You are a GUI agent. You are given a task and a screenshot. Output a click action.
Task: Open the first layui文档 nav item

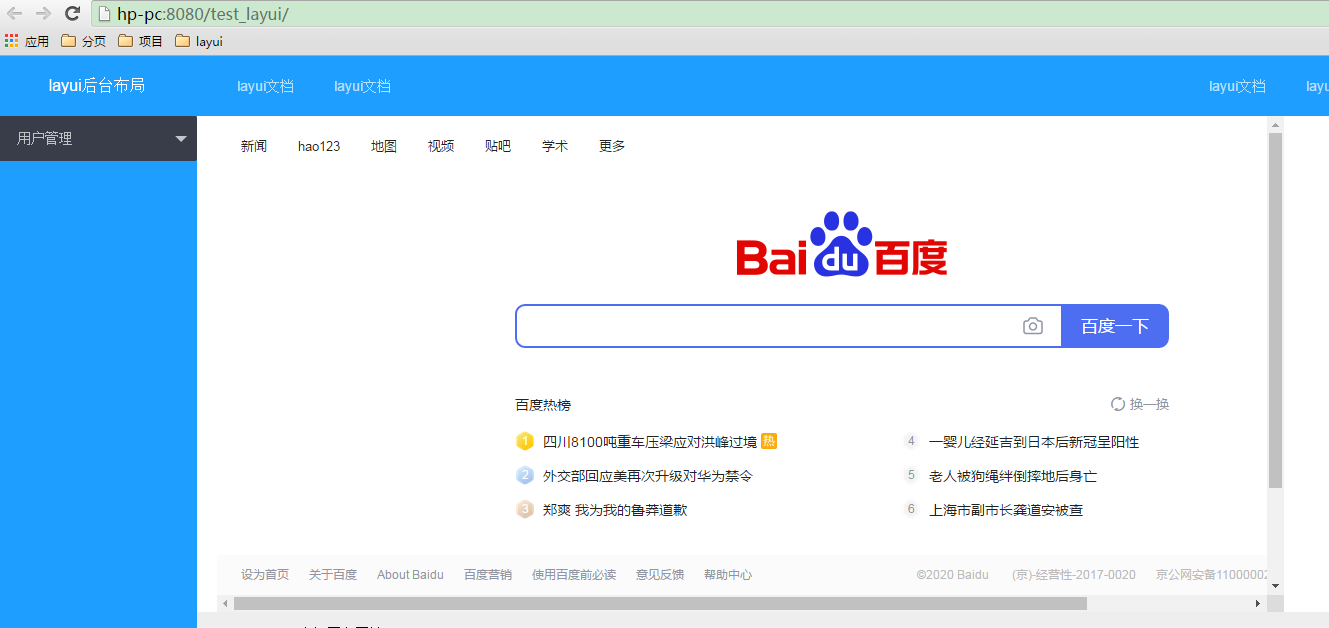click(265, 86)
